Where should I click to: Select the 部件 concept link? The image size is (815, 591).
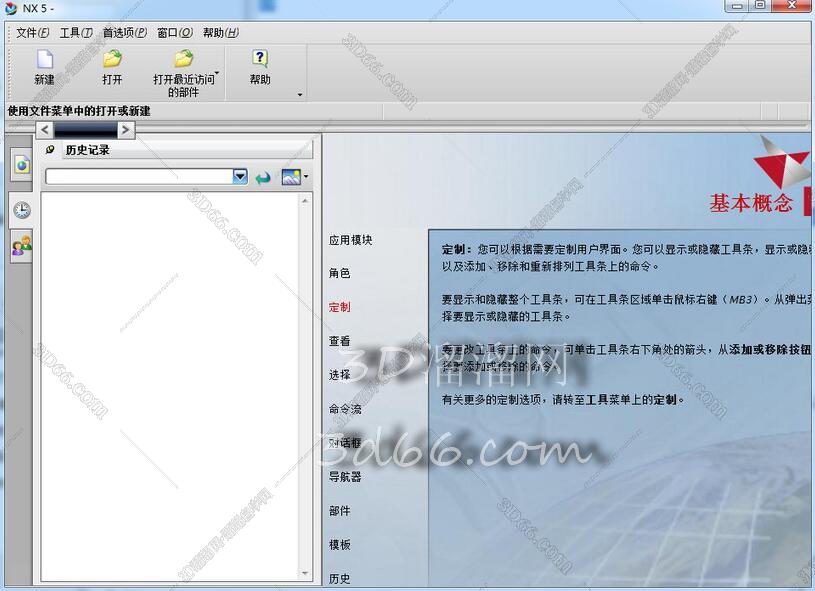click(x=339, y=511)
